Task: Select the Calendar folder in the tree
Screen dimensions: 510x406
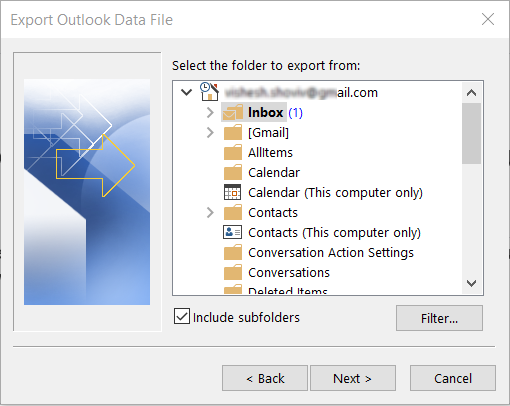Action: [274, 173]
